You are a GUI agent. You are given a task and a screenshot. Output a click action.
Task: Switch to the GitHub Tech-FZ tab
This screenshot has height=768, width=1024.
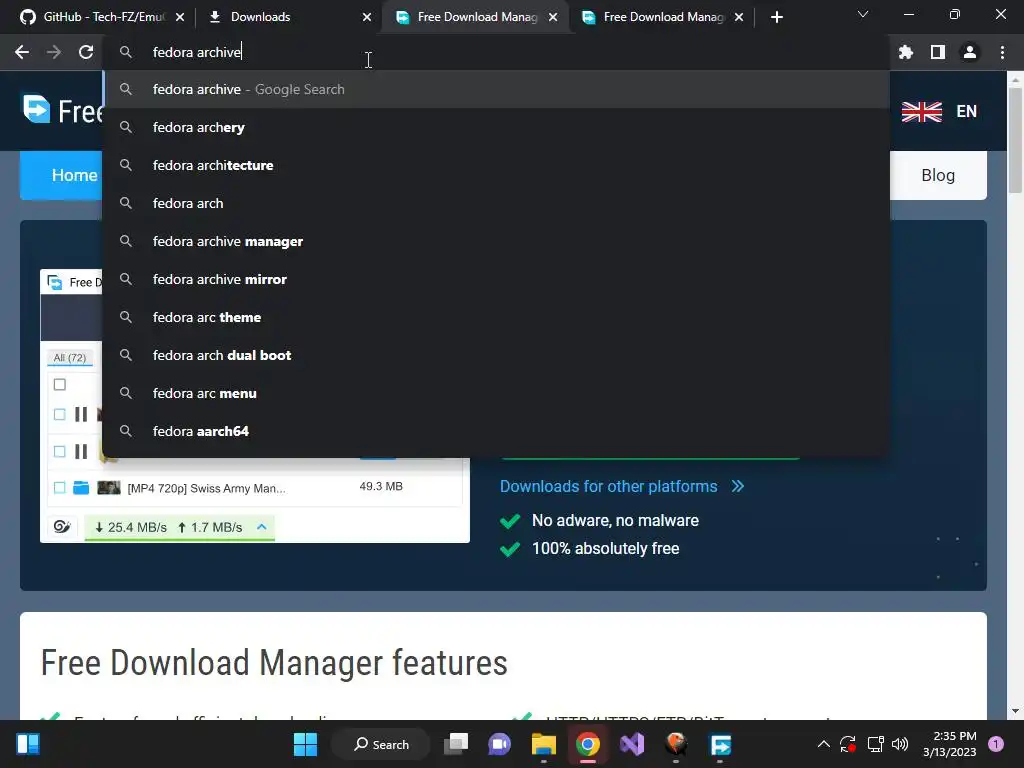coord(95,17)
